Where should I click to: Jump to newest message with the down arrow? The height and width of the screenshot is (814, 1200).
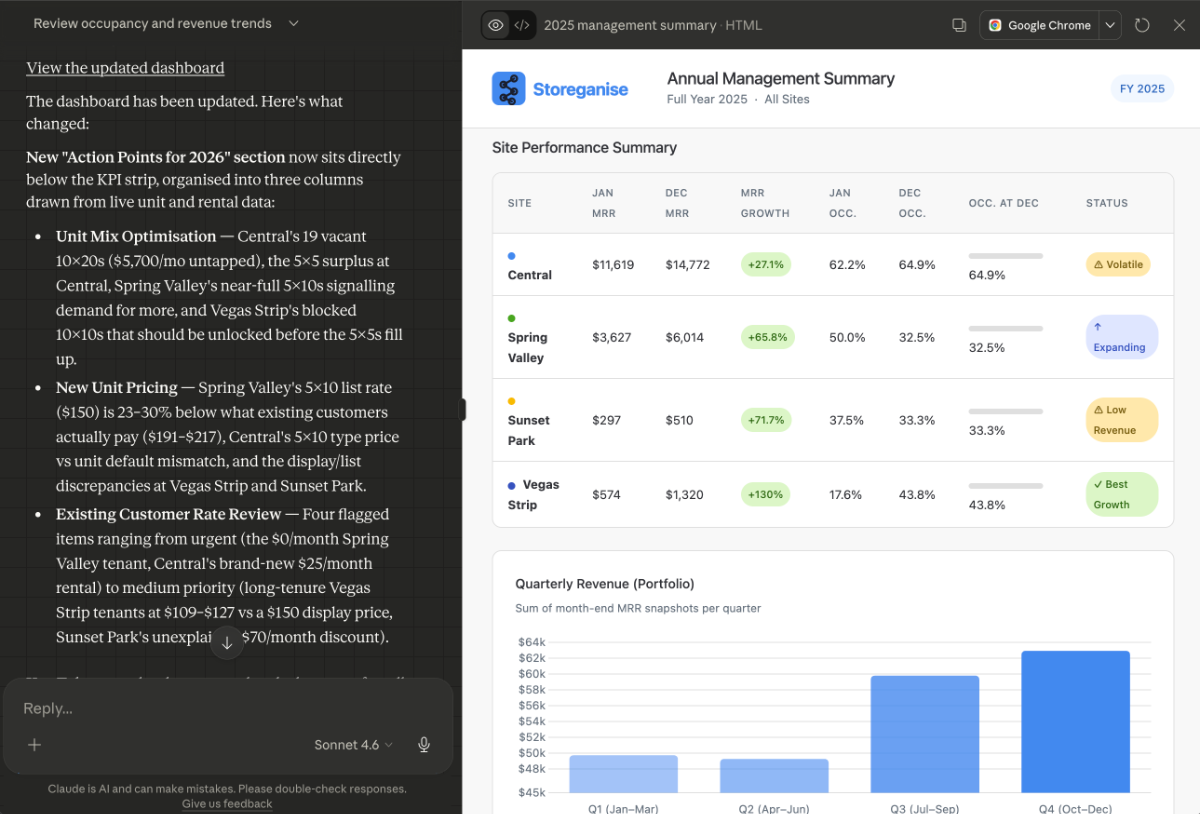227,643
